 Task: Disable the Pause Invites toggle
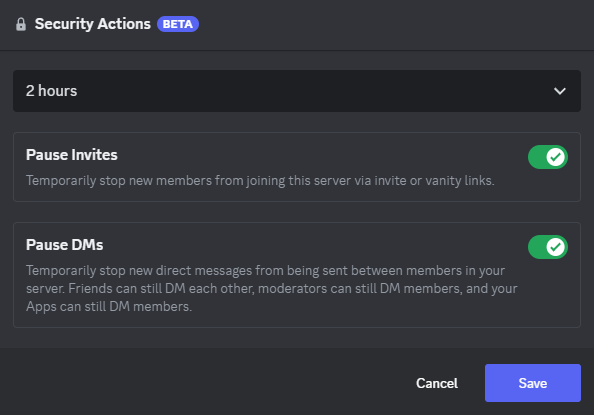pyautogui.click(x=548, y=157)
